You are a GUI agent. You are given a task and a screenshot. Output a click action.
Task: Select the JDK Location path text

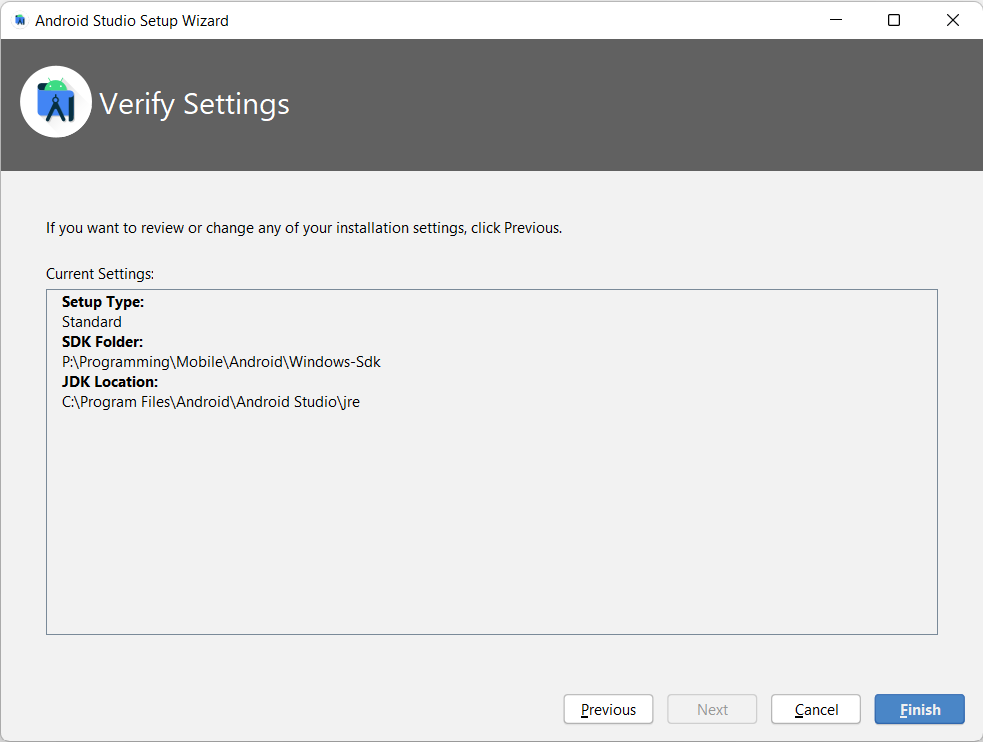pyautogui.click(x=210, y=401)
